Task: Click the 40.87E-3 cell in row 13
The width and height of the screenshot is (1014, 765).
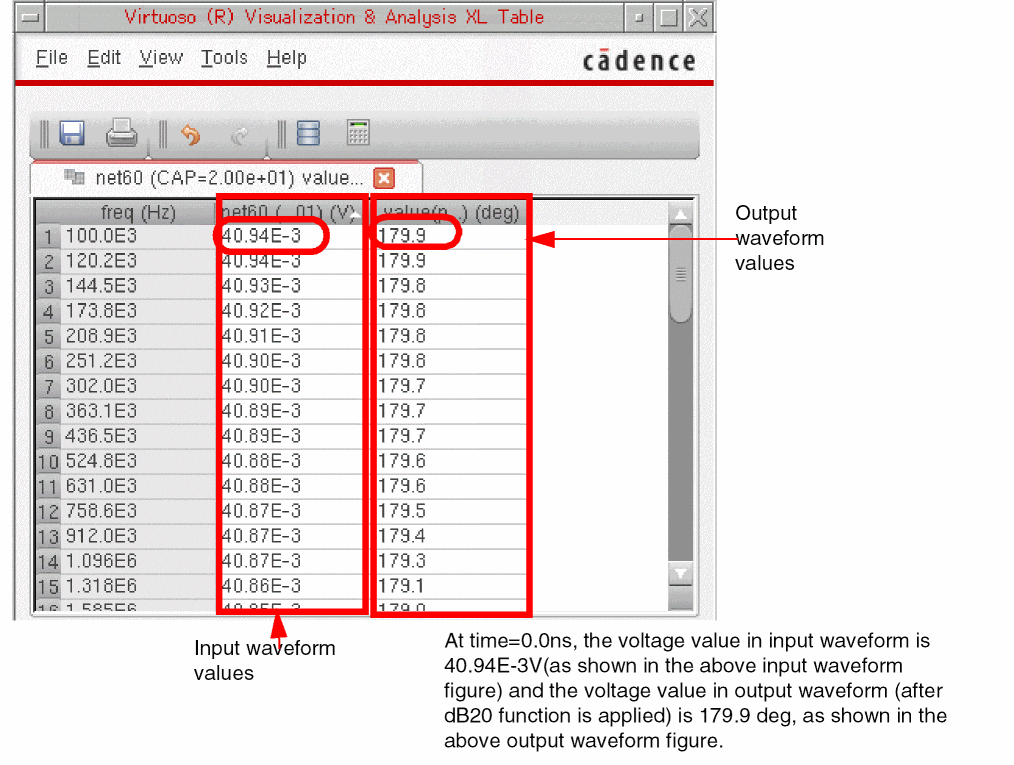Action: pos(292,536)
